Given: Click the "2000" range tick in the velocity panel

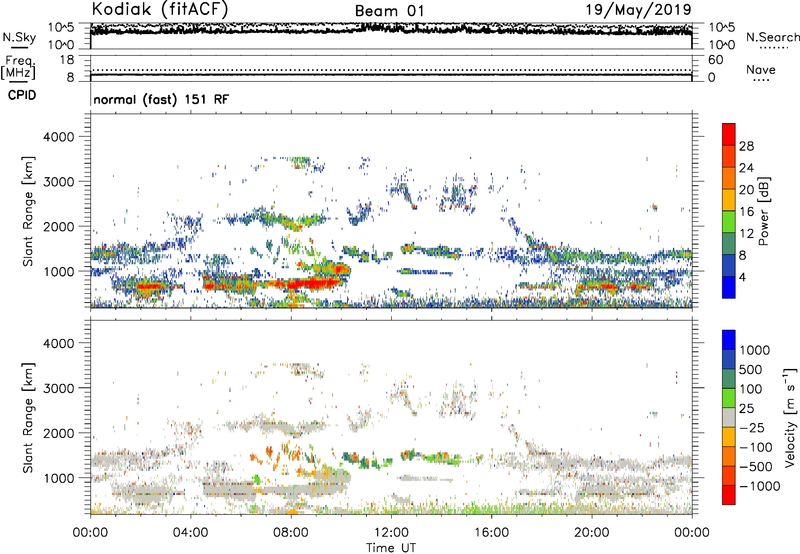Looking at the screenshot, I should coord(59,433).
